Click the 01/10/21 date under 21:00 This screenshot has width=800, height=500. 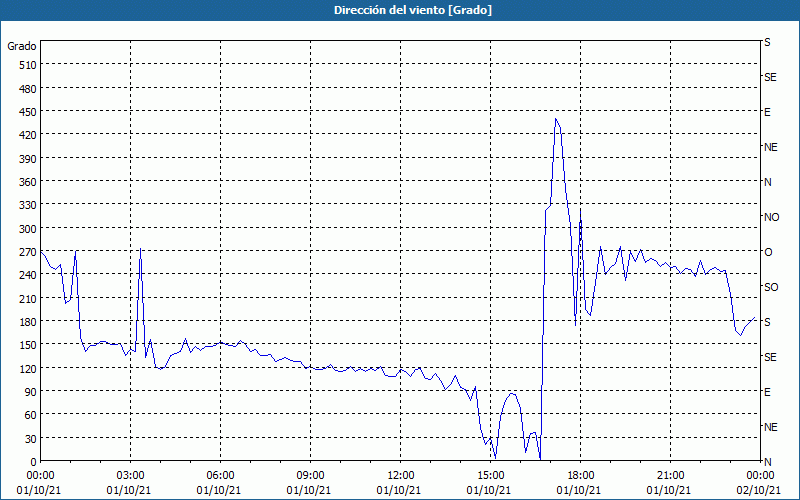pos(669,490)
